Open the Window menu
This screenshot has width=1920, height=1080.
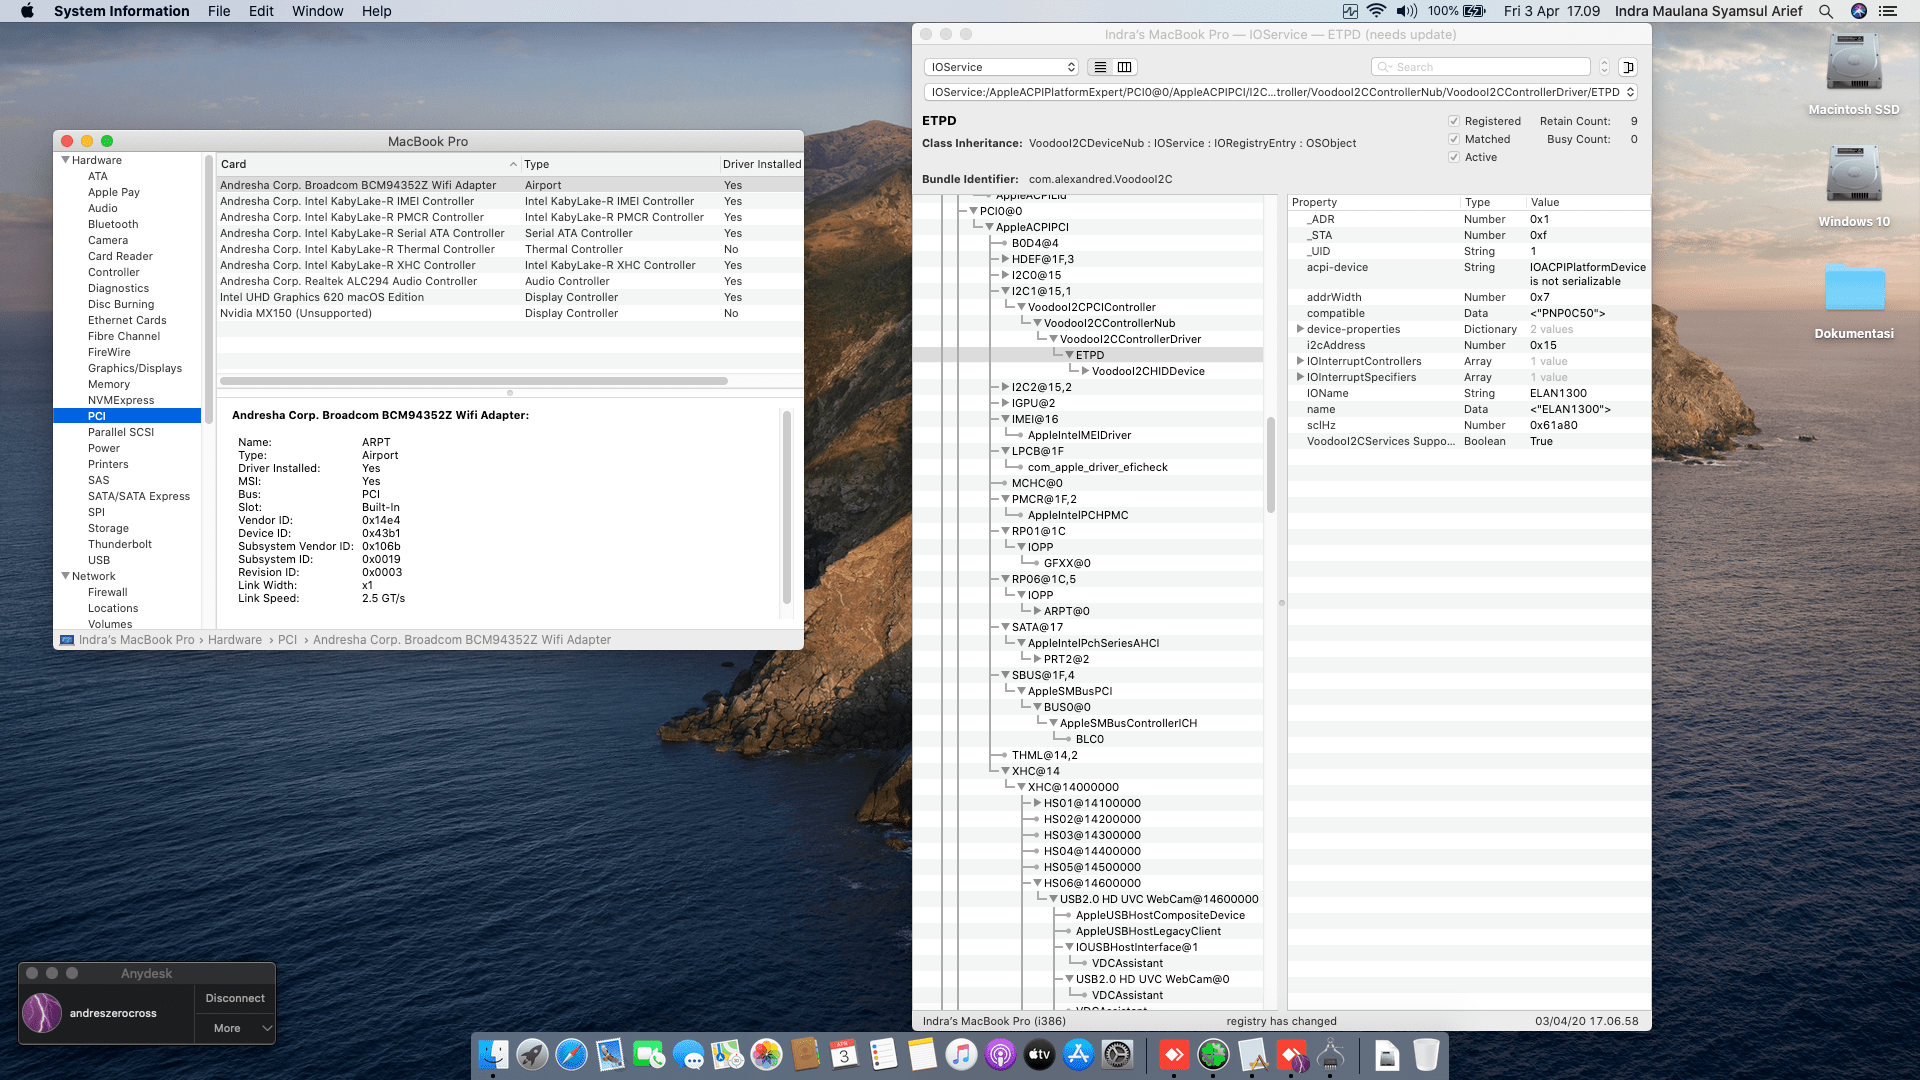[317, 11]
